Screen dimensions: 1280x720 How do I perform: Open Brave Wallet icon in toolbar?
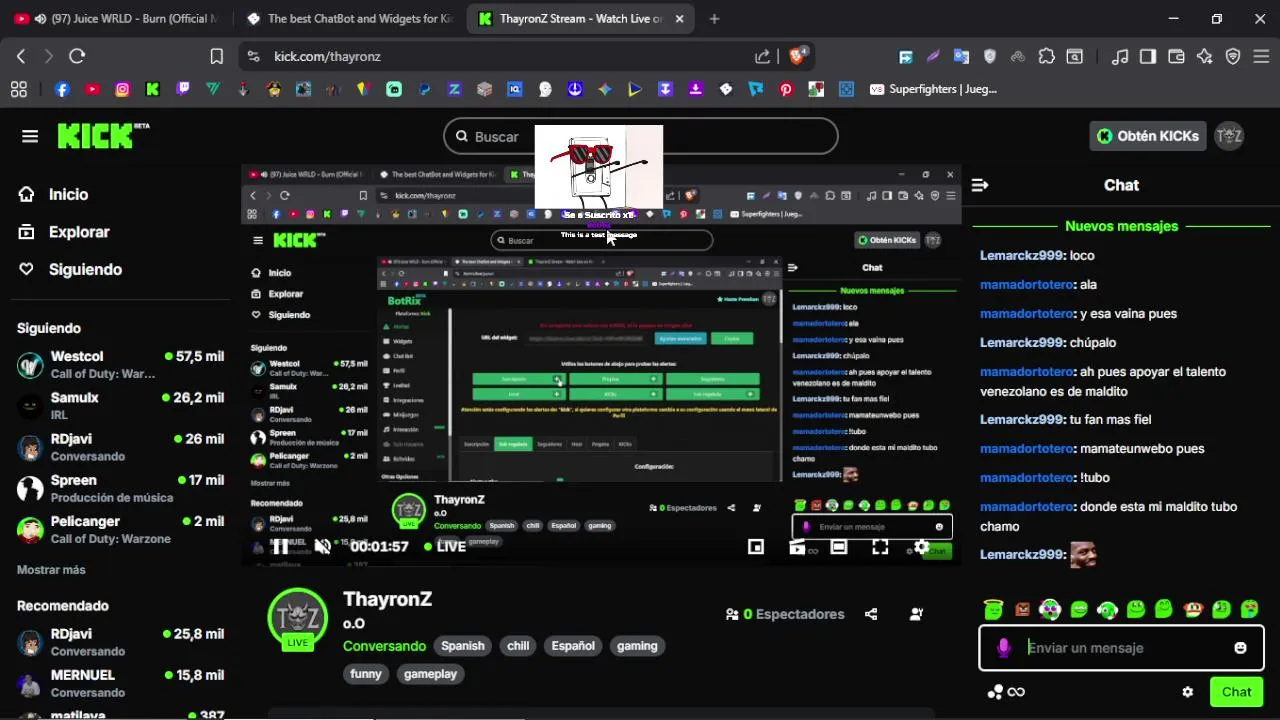[x=1176, y=57]
